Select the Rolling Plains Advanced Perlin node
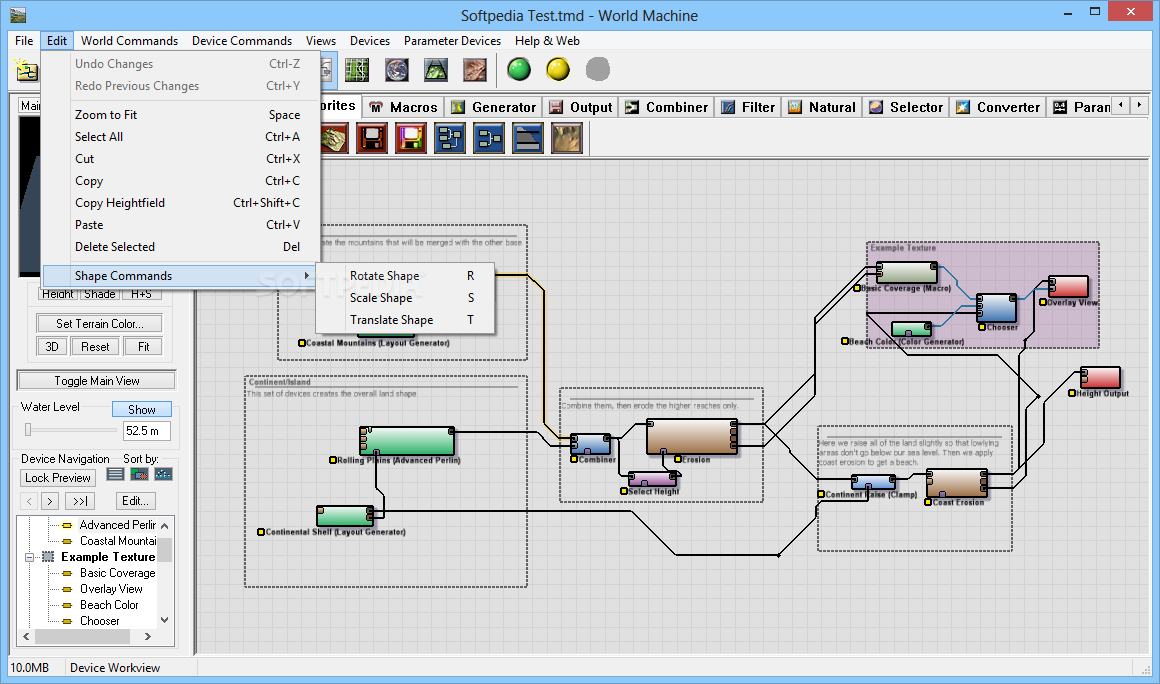The width and height of the screenshot is (1160, 684). pos(407,441)
